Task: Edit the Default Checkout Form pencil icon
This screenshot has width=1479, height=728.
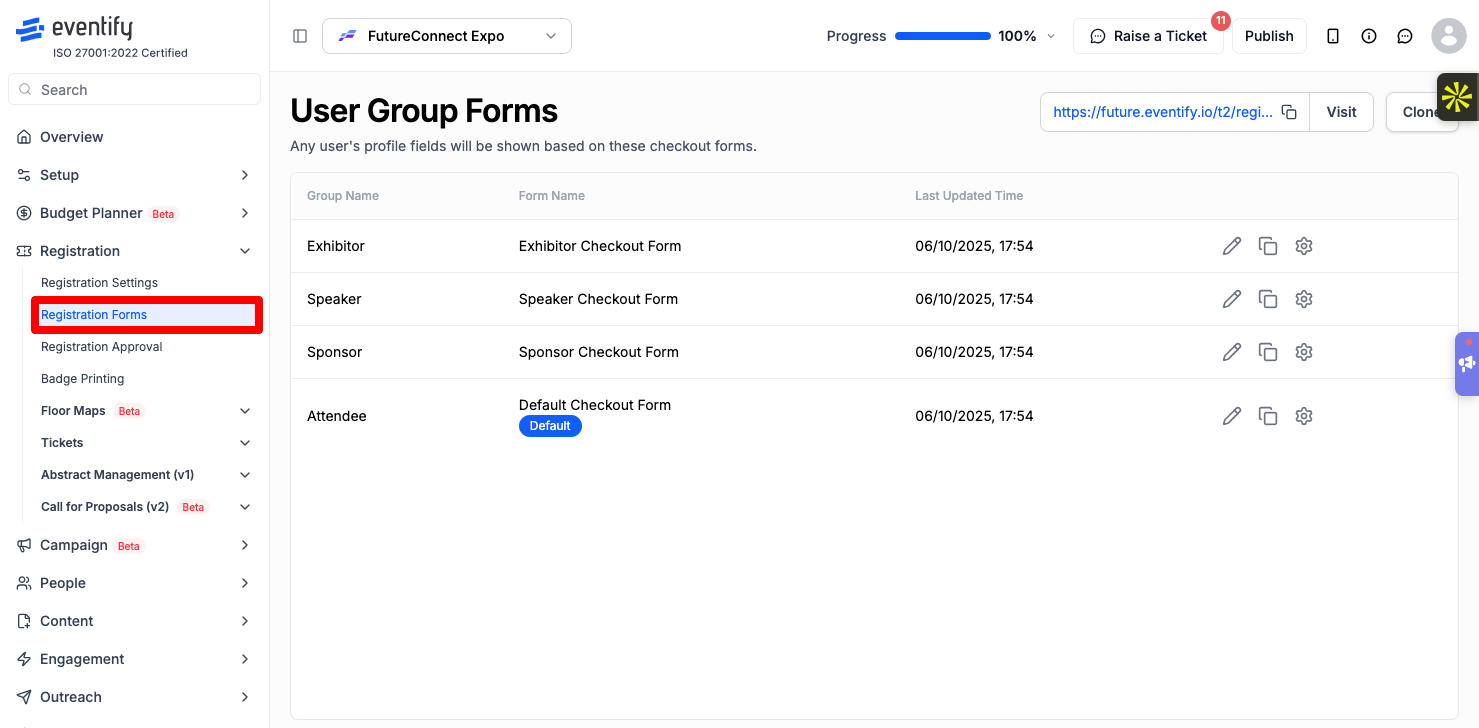Action: 1232,416
